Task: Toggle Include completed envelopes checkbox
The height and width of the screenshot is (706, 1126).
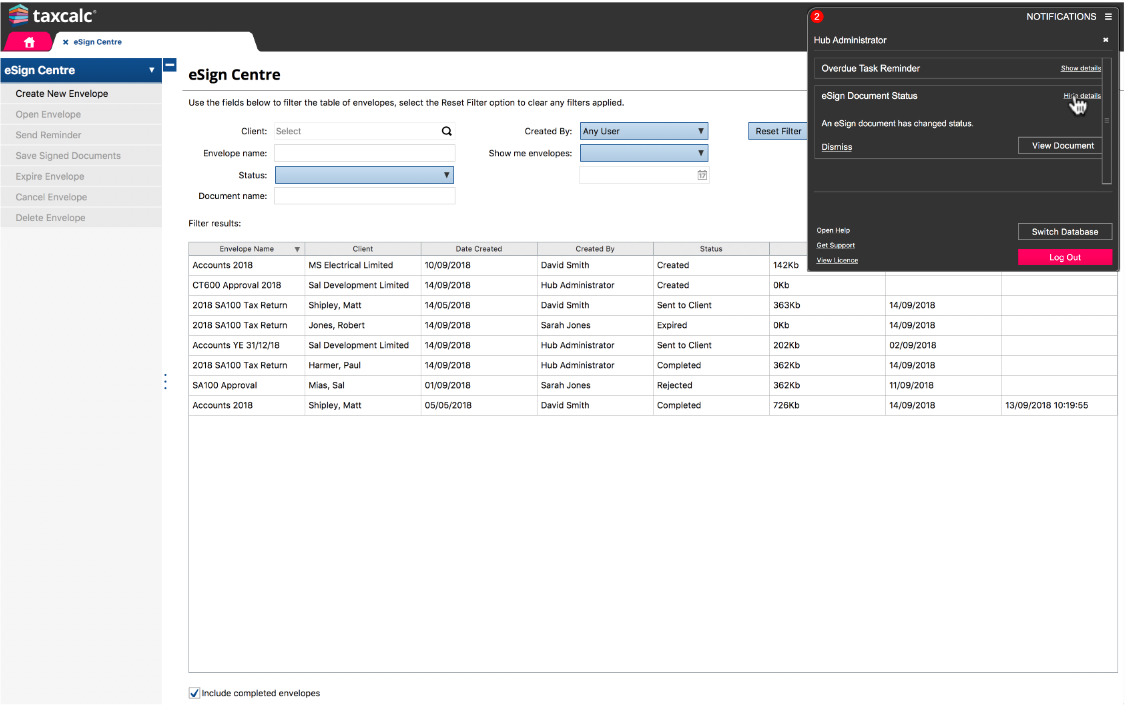Action: click(x=194, y=693)
